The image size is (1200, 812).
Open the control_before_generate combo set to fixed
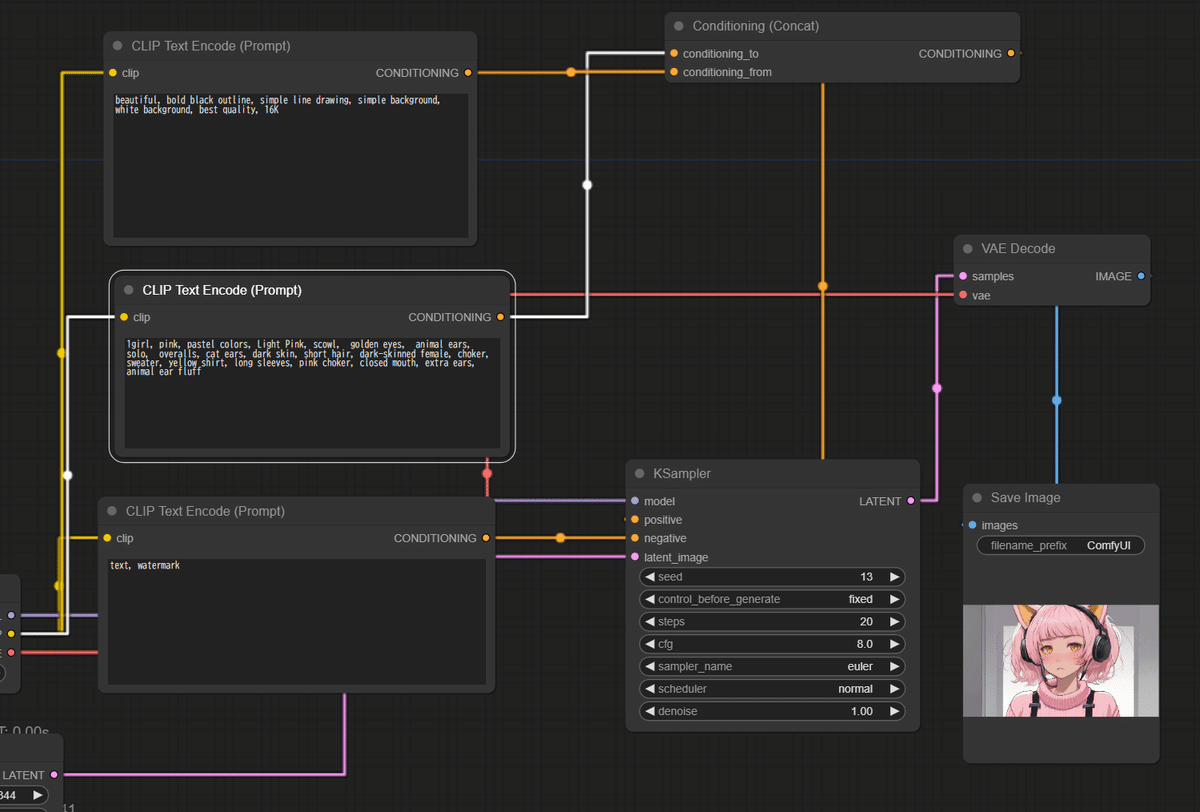click(x=771, y=599)
